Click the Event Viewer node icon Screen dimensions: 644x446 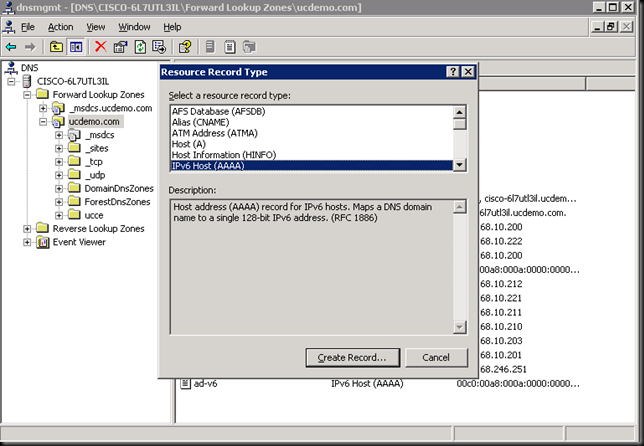pos(43,242)
